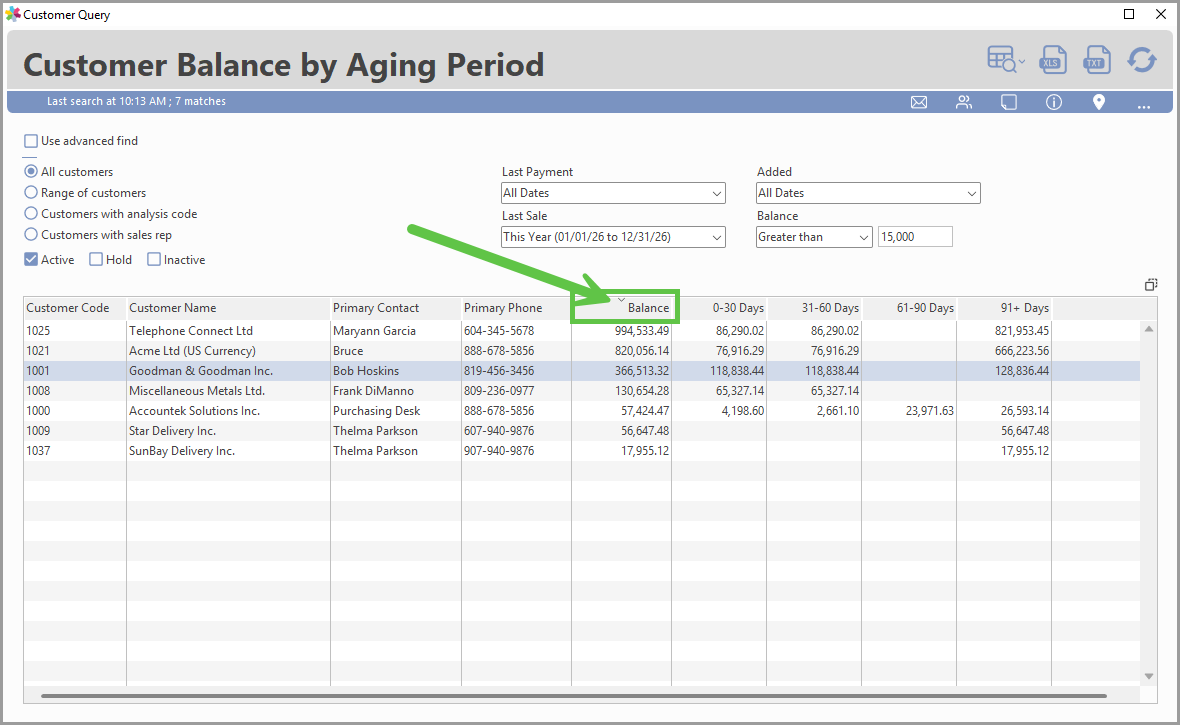This screenshot has height=725, width=1180.
Task: Export results to TXT file
Action: click(1096, 59)
